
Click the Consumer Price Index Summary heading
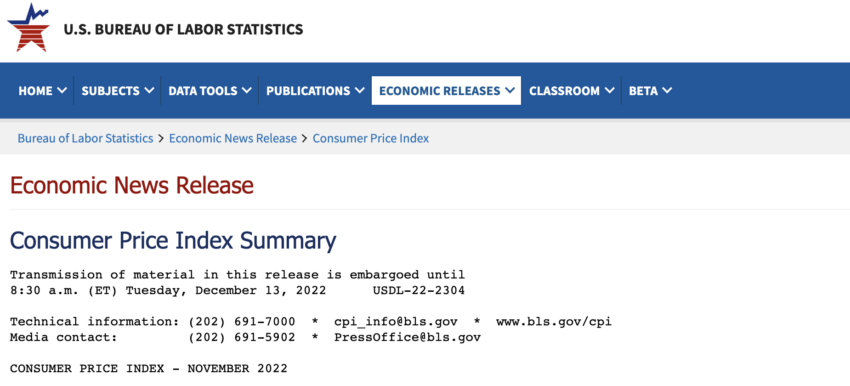coord(173,240)
